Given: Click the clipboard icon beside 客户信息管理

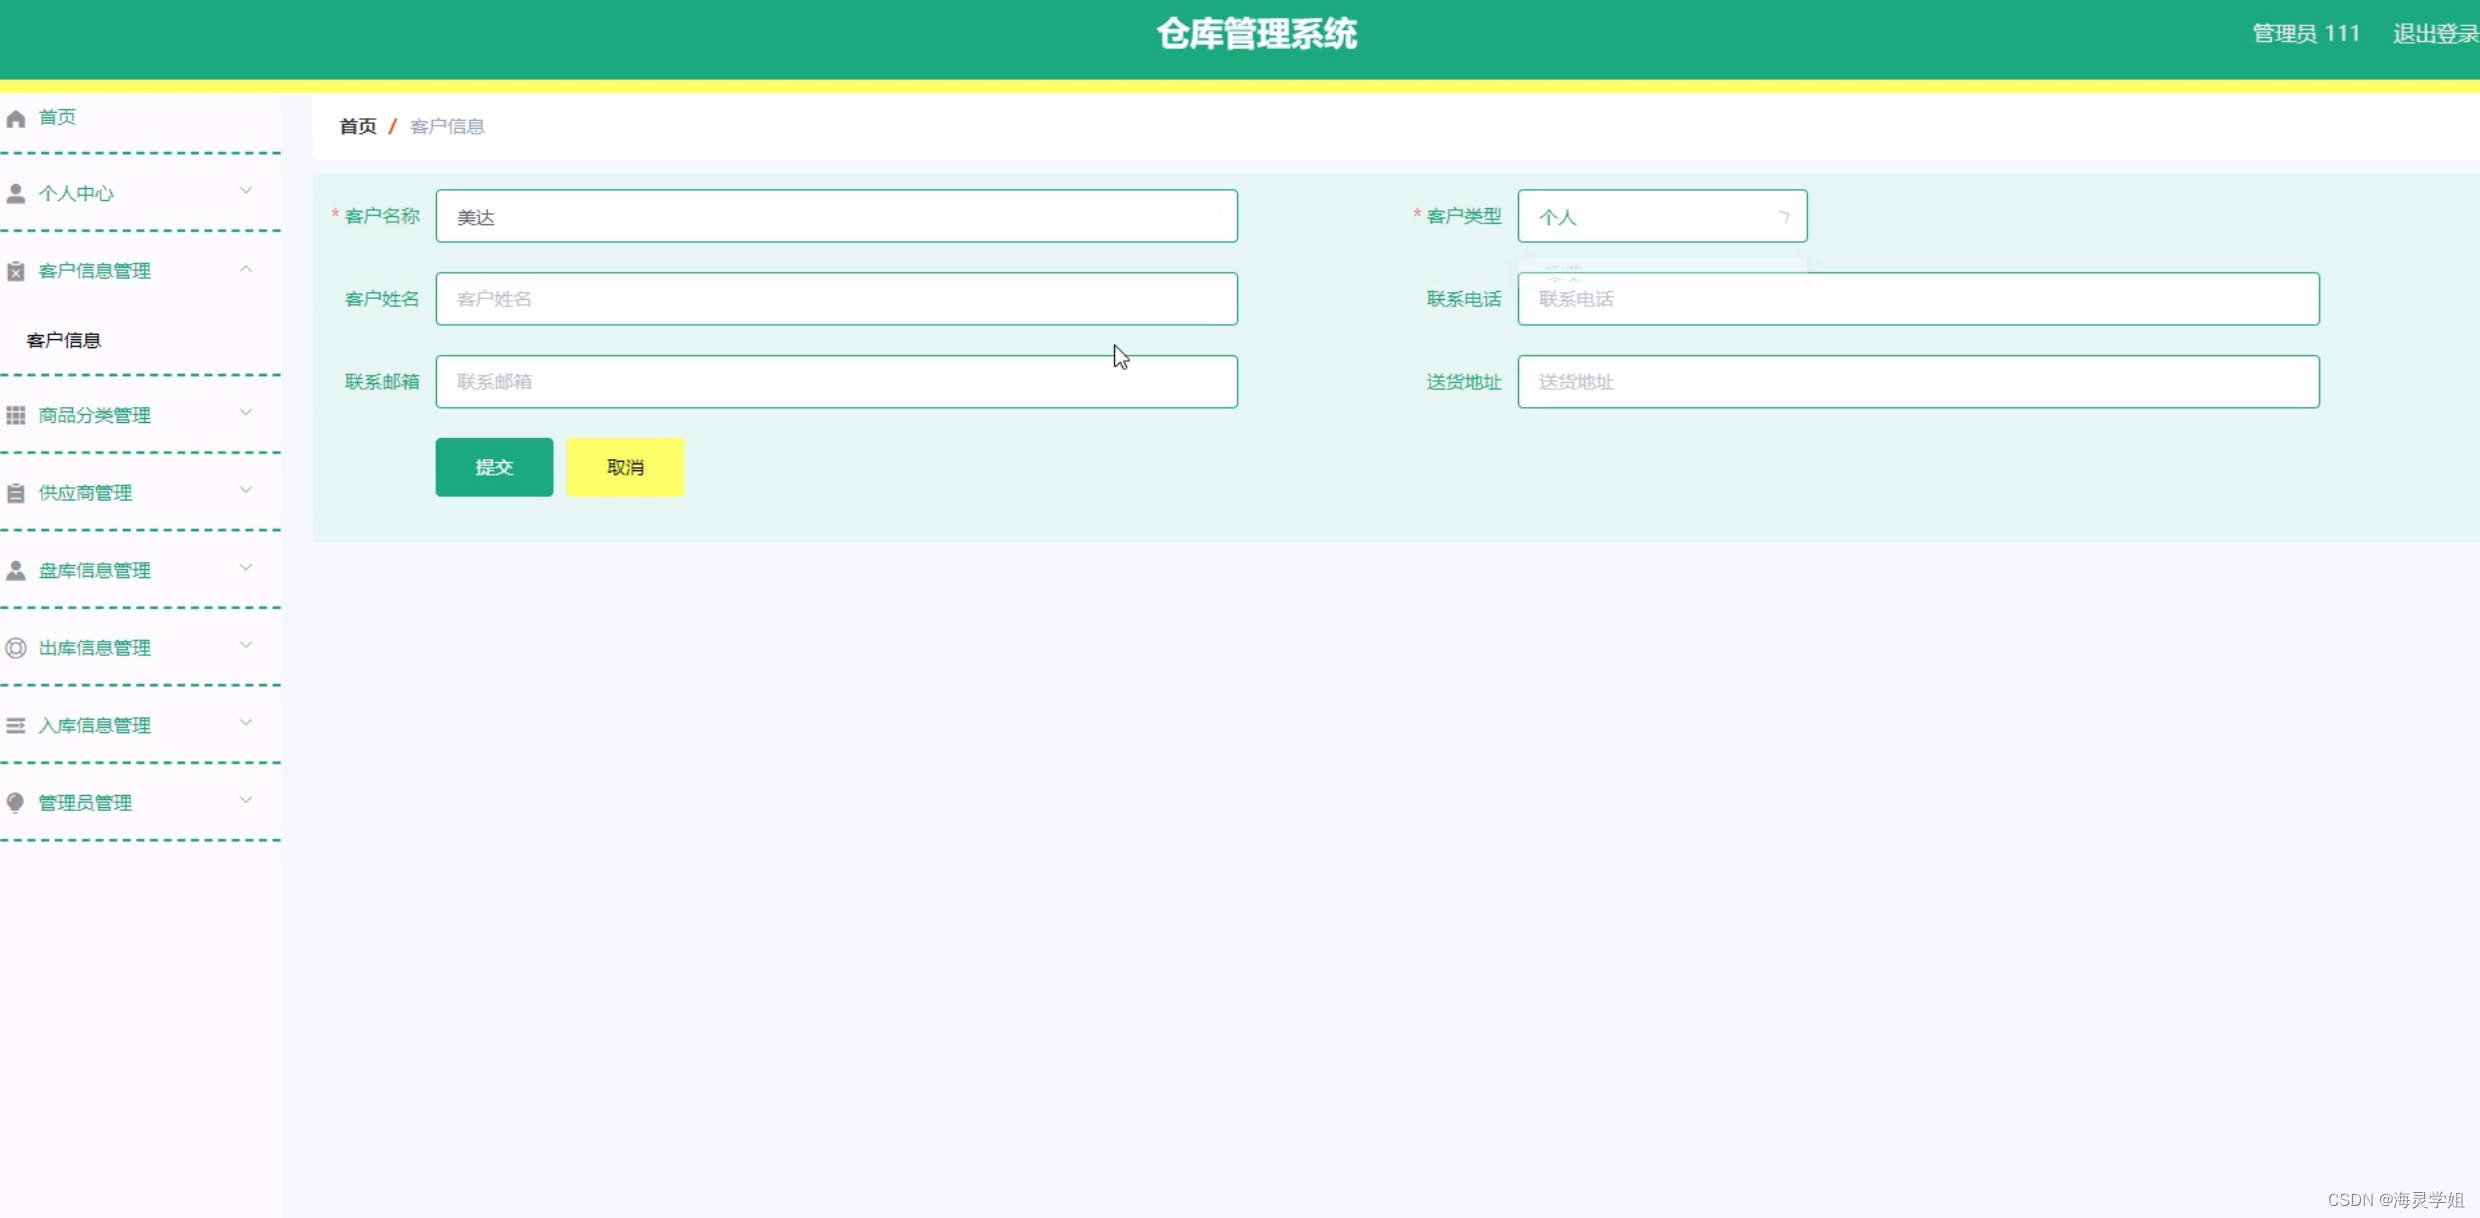Looking at the screenshot, I should coord(16,271).
